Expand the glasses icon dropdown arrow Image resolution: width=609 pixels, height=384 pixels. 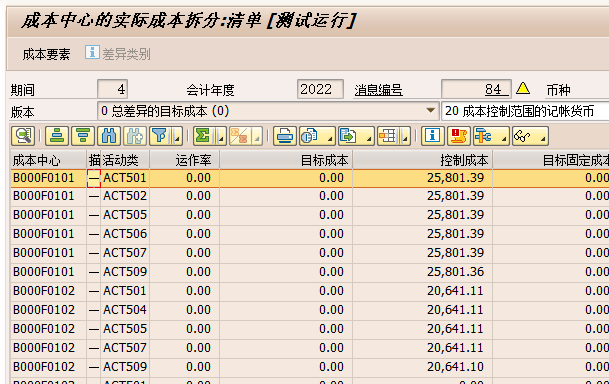tap(543, 137)
